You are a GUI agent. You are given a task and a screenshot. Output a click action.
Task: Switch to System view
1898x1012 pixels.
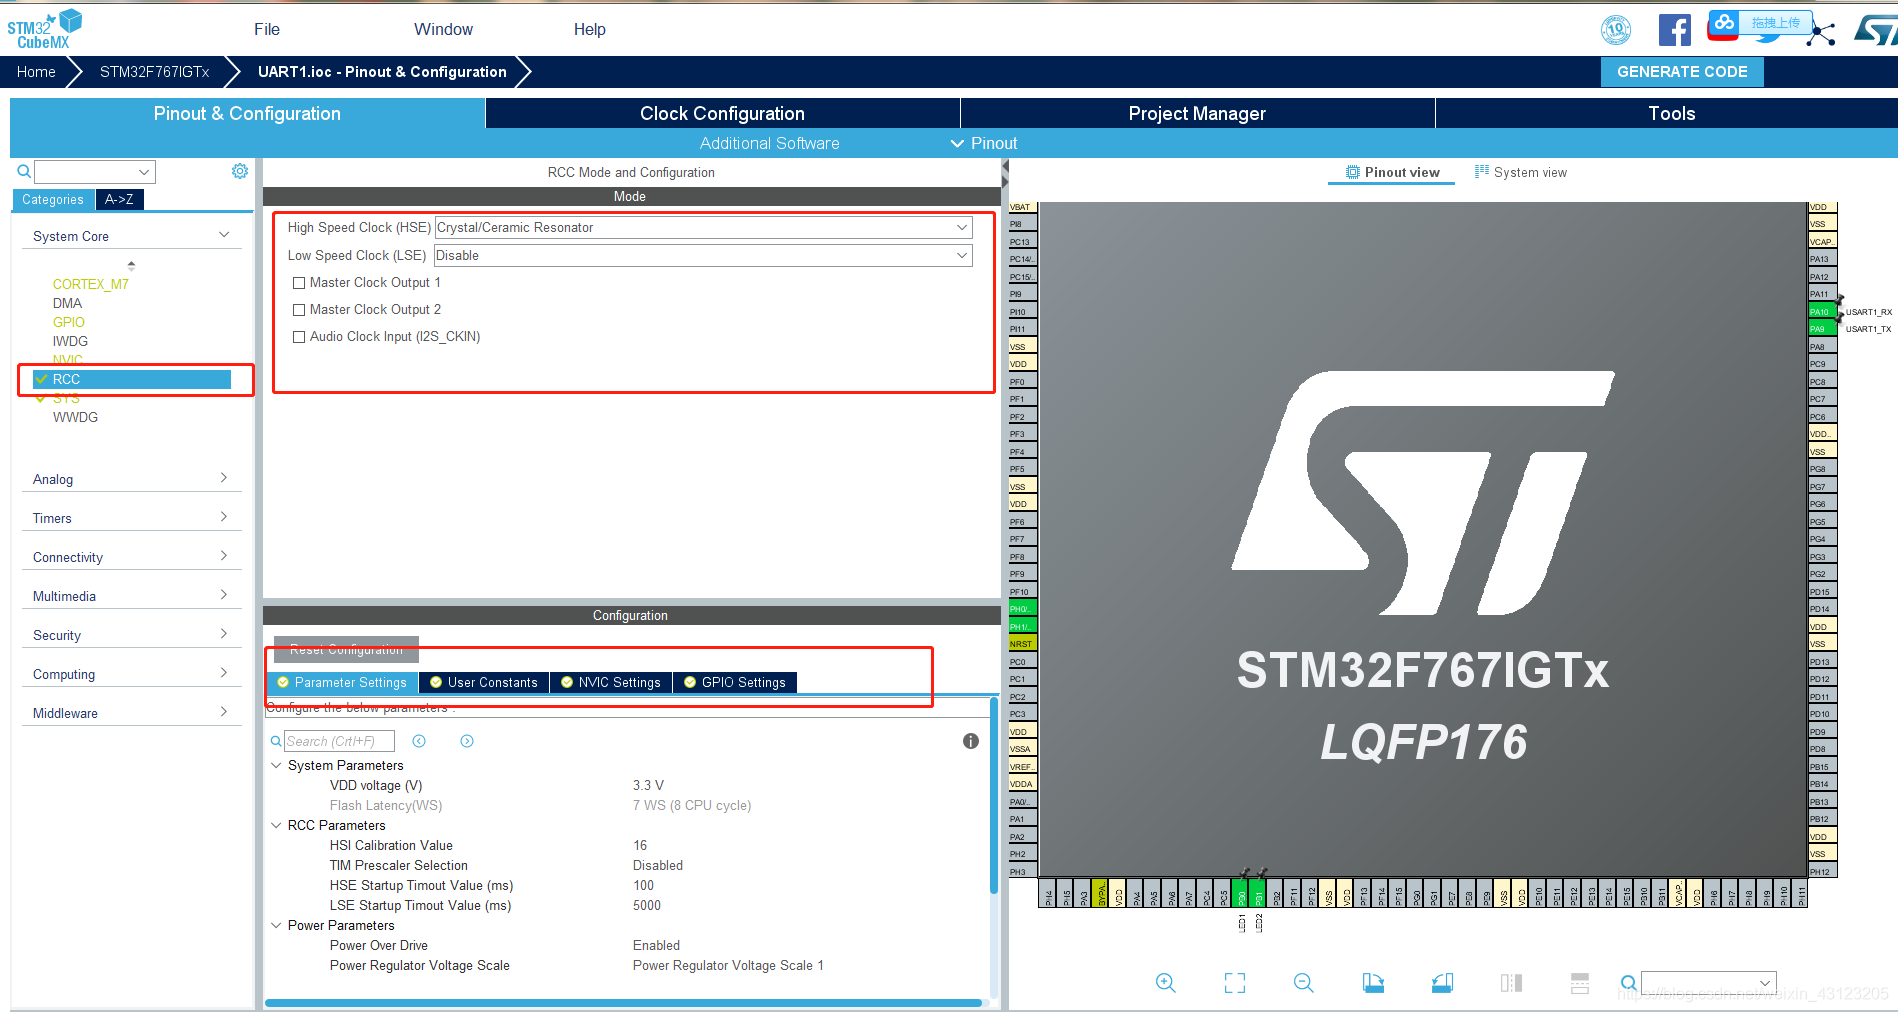point(1521,172)
